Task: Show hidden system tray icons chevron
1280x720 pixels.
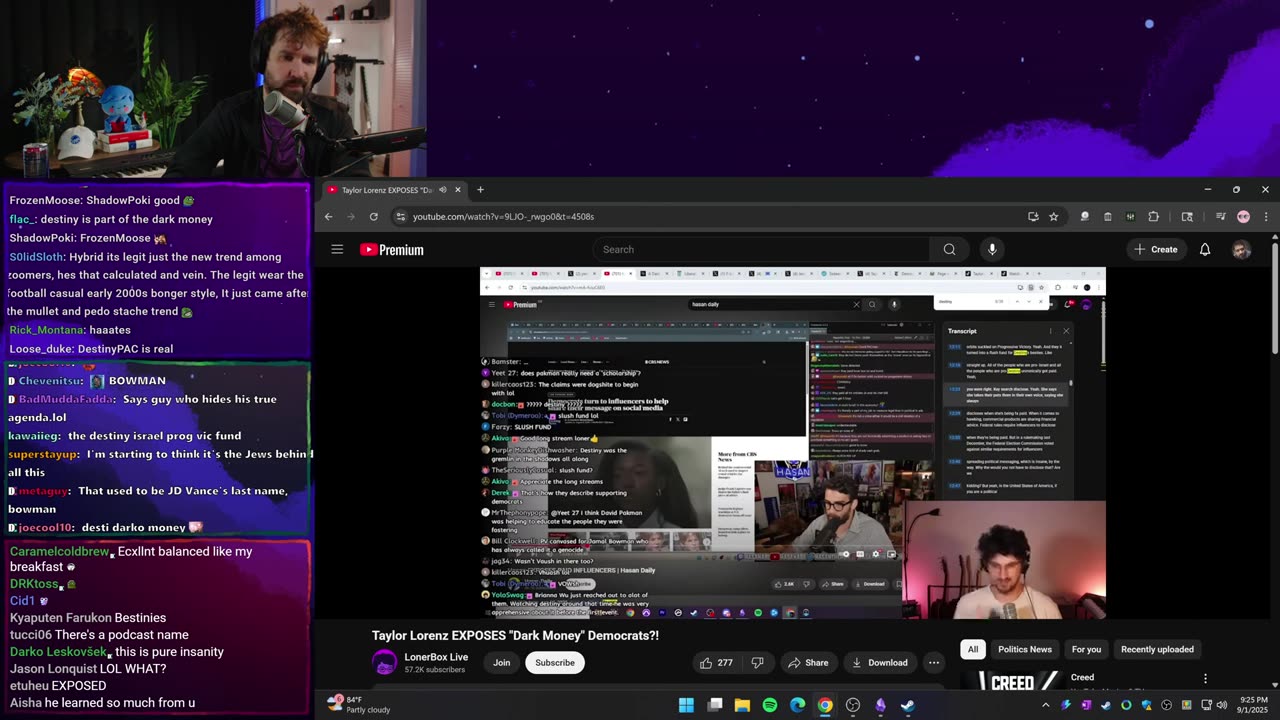Action: [1046, 705]
